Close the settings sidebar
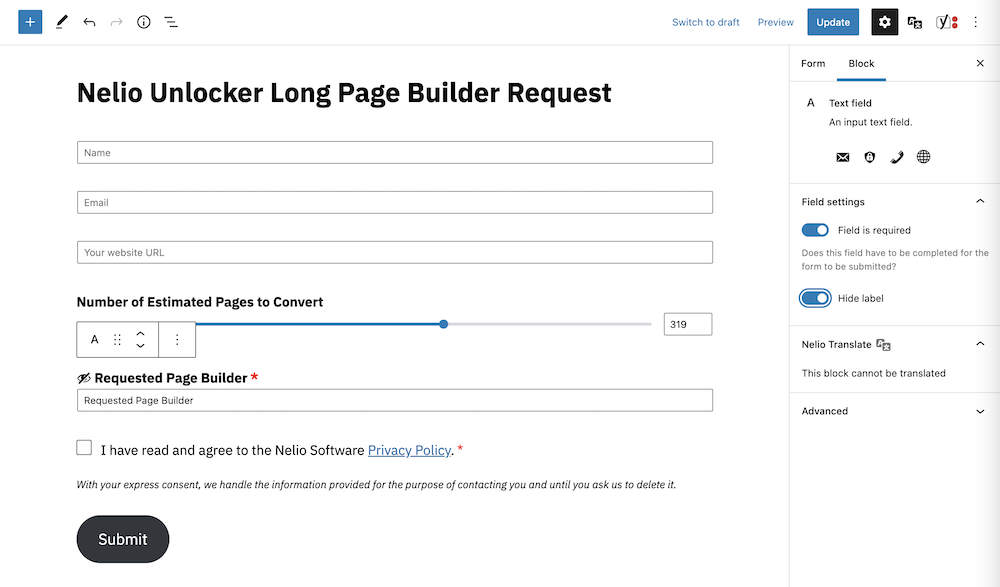Image resolution: width=1000 pixels, height=587 pixels. click(980, 63)
